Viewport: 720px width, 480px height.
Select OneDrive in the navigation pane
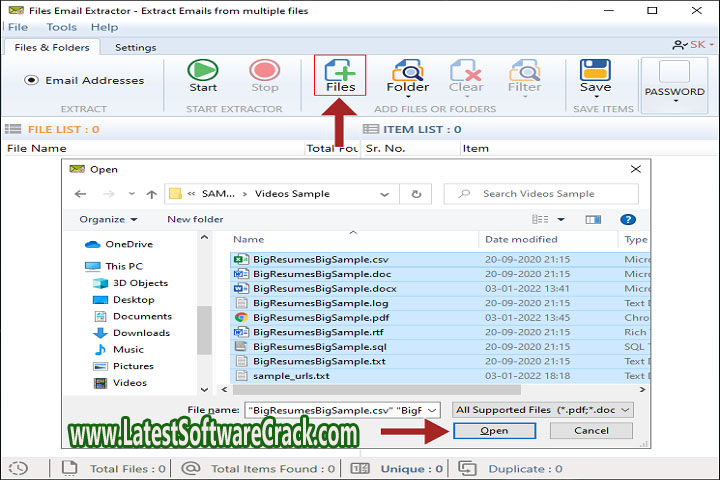tap(119, 244)
